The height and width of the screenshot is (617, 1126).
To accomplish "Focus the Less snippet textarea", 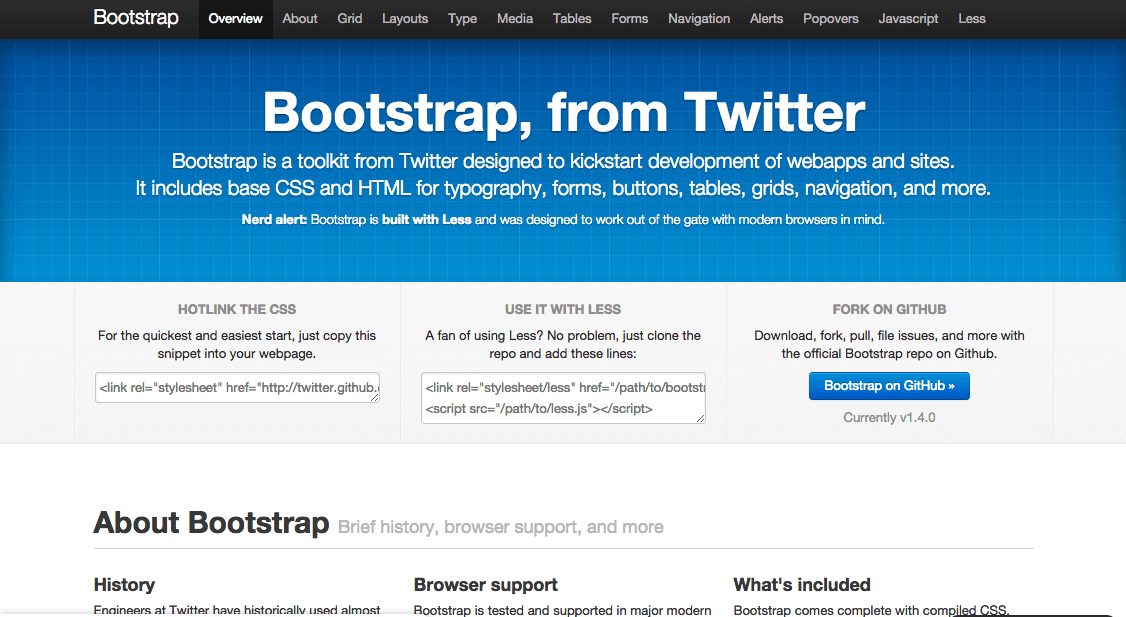I will (x=563, y=398).
